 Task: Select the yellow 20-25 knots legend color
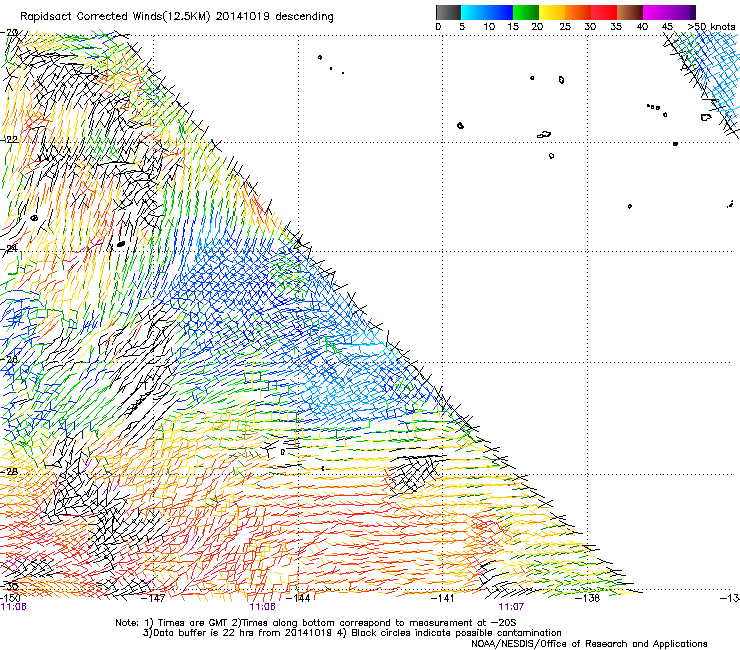[x=552, y=12]
